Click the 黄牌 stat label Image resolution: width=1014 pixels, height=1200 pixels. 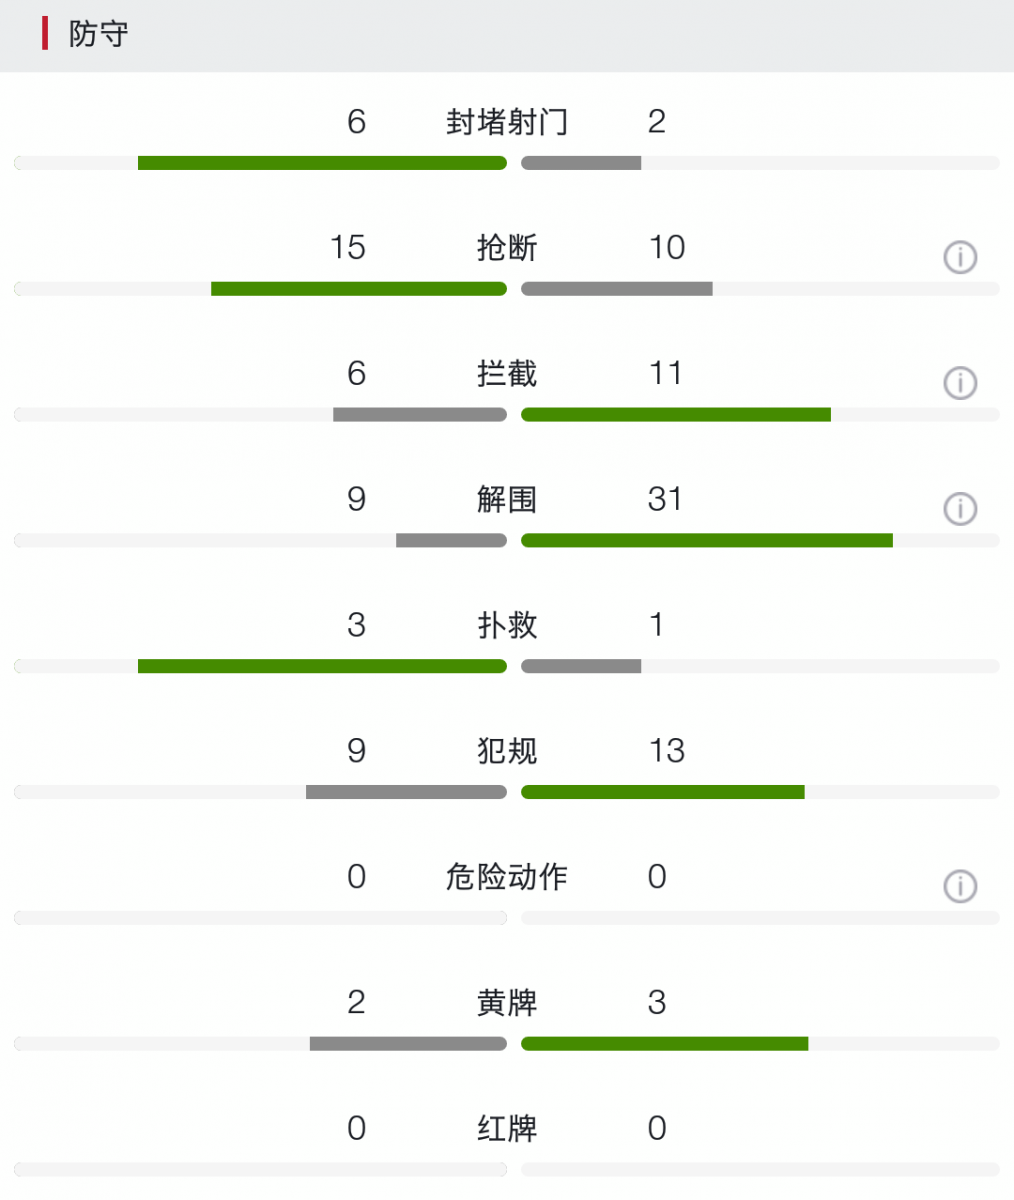[x=507, y=1003]
